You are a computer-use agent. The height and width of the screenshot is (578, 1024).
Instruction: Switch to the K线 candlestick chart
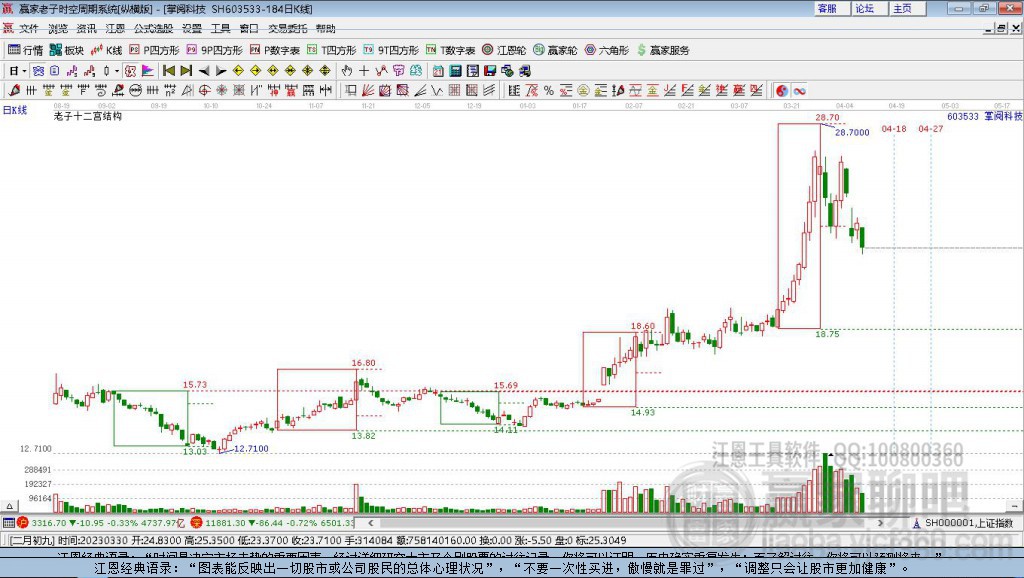106,50
